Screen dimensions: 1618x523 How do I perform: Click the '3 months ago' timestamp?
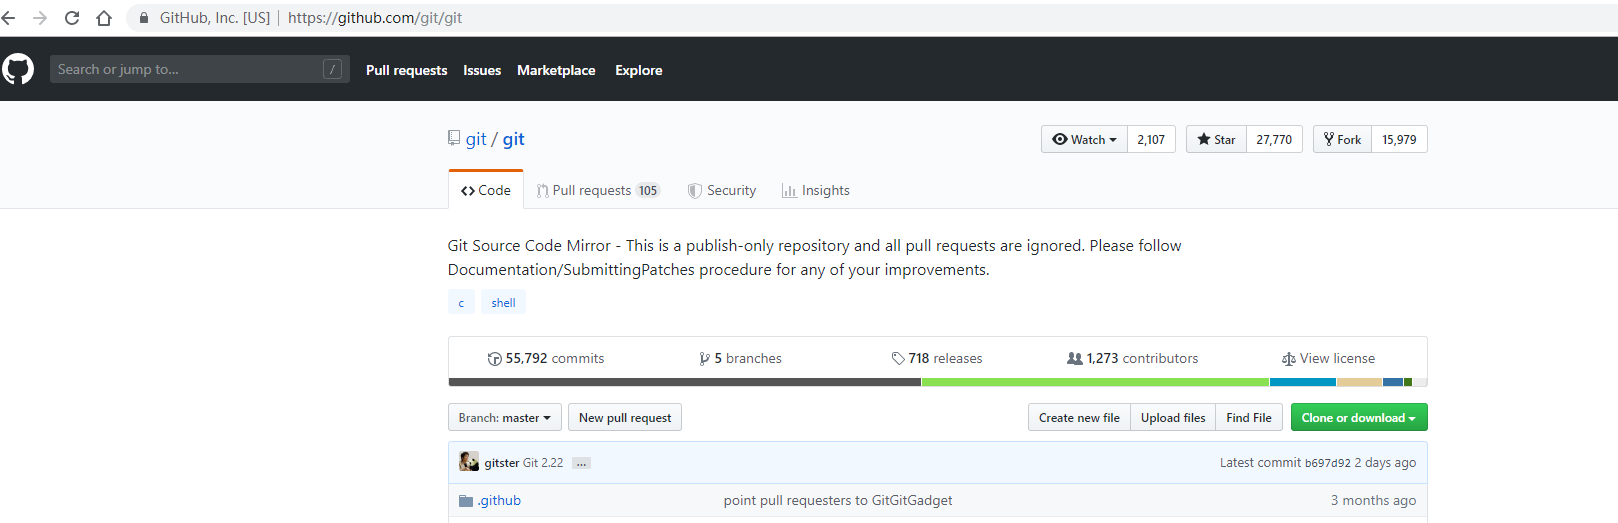coord(1373,500)
